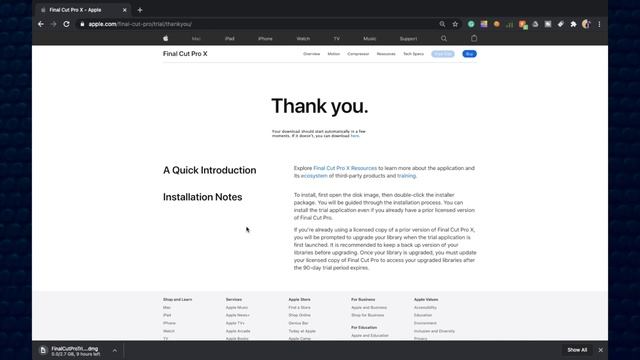Open the iPad section in Apple nav
The height and width of the screenshot is (360, 640).
point(230,39)
